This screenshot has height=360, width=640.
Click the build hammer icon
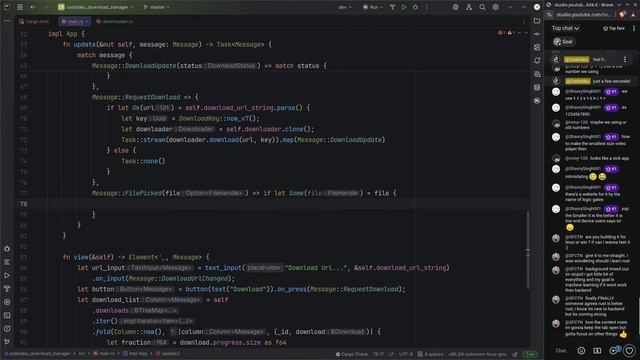pyautogui.click(x=392, y=7)
